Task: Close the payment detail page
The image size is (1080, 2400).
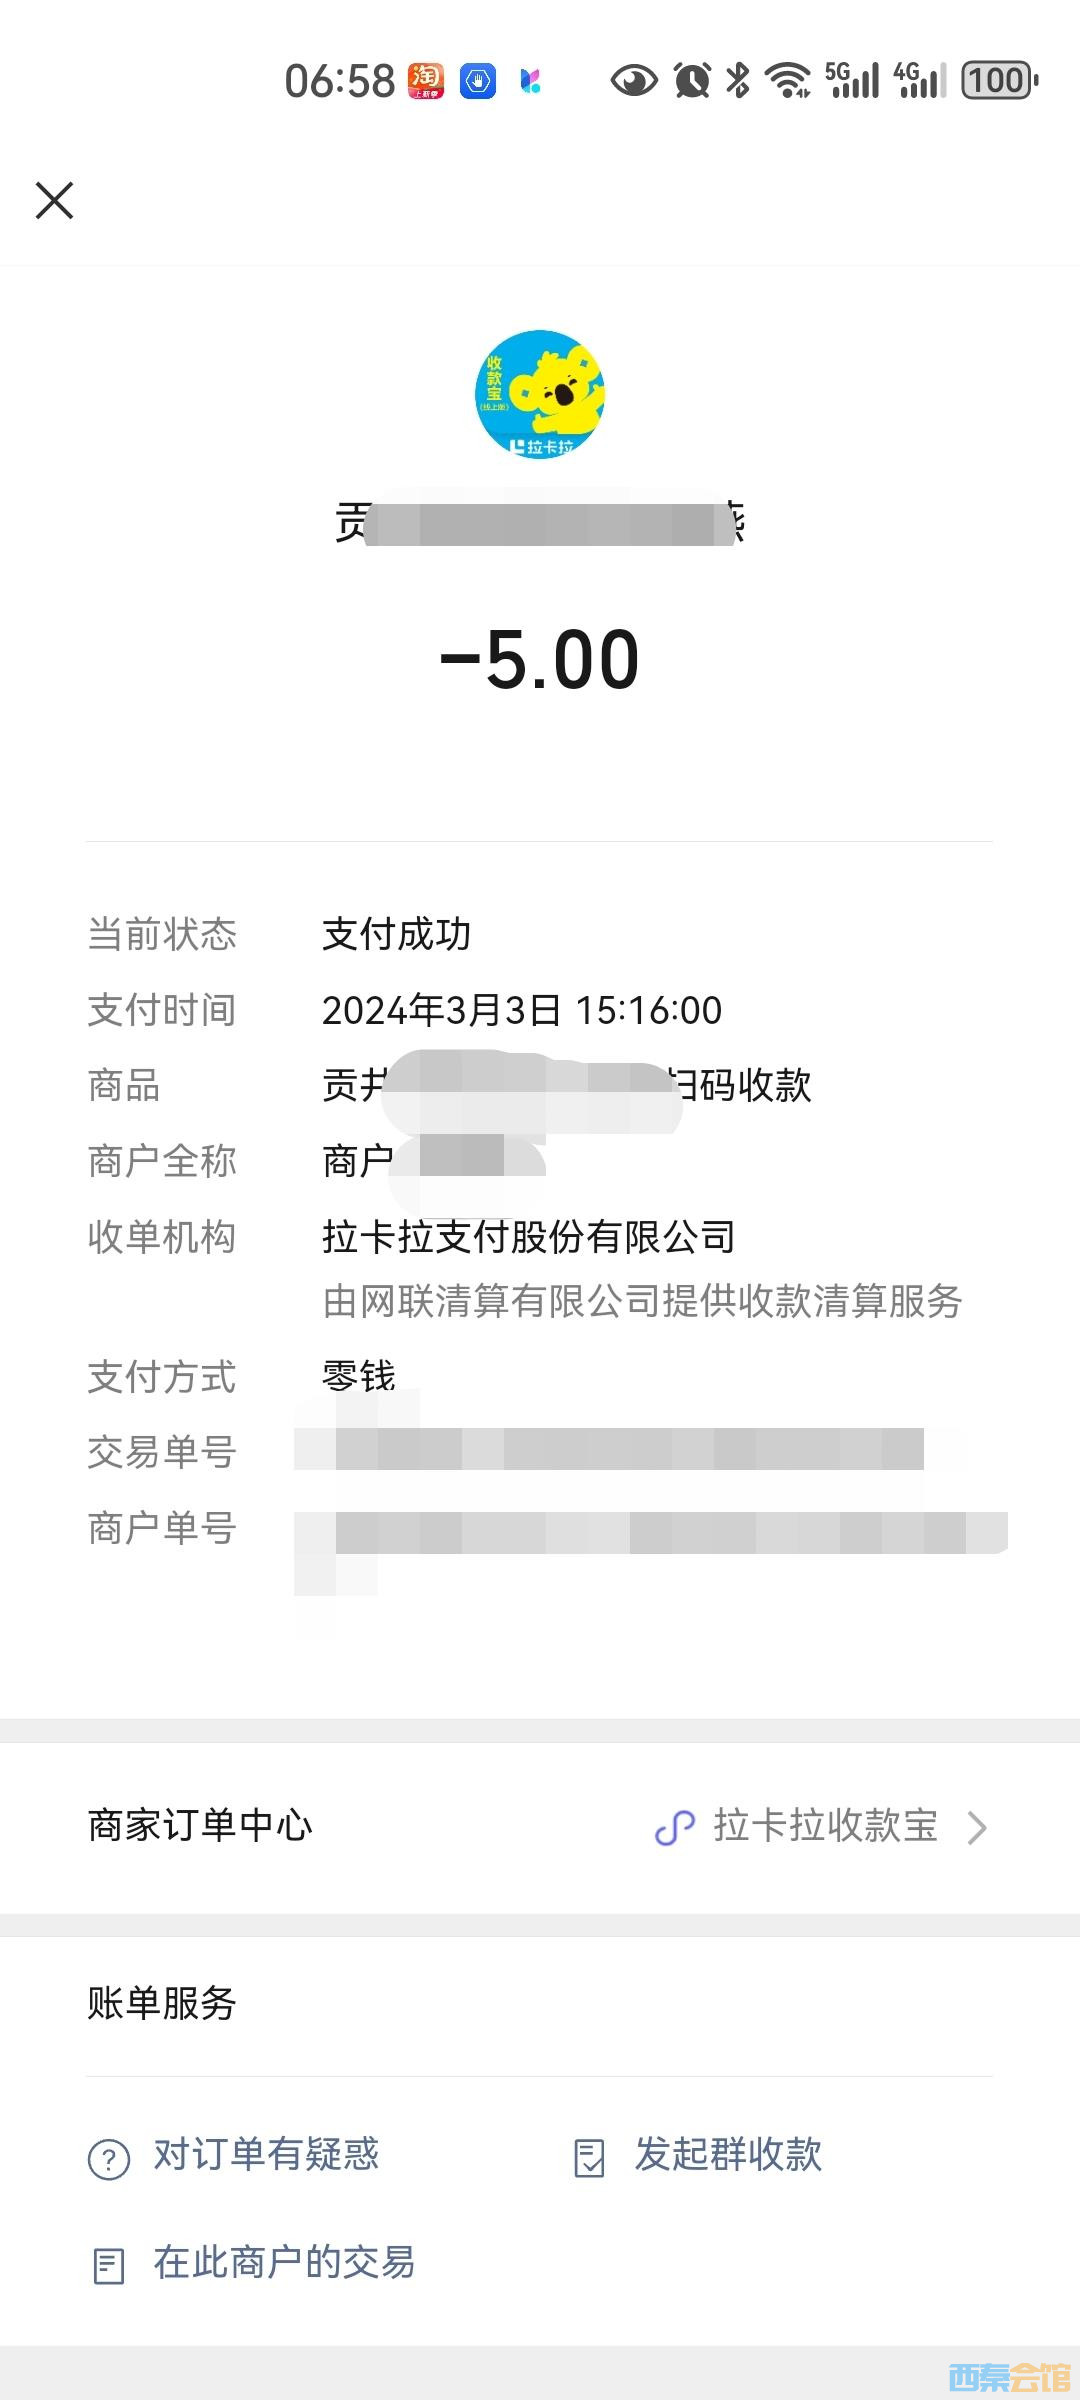Action: point(55,200)
